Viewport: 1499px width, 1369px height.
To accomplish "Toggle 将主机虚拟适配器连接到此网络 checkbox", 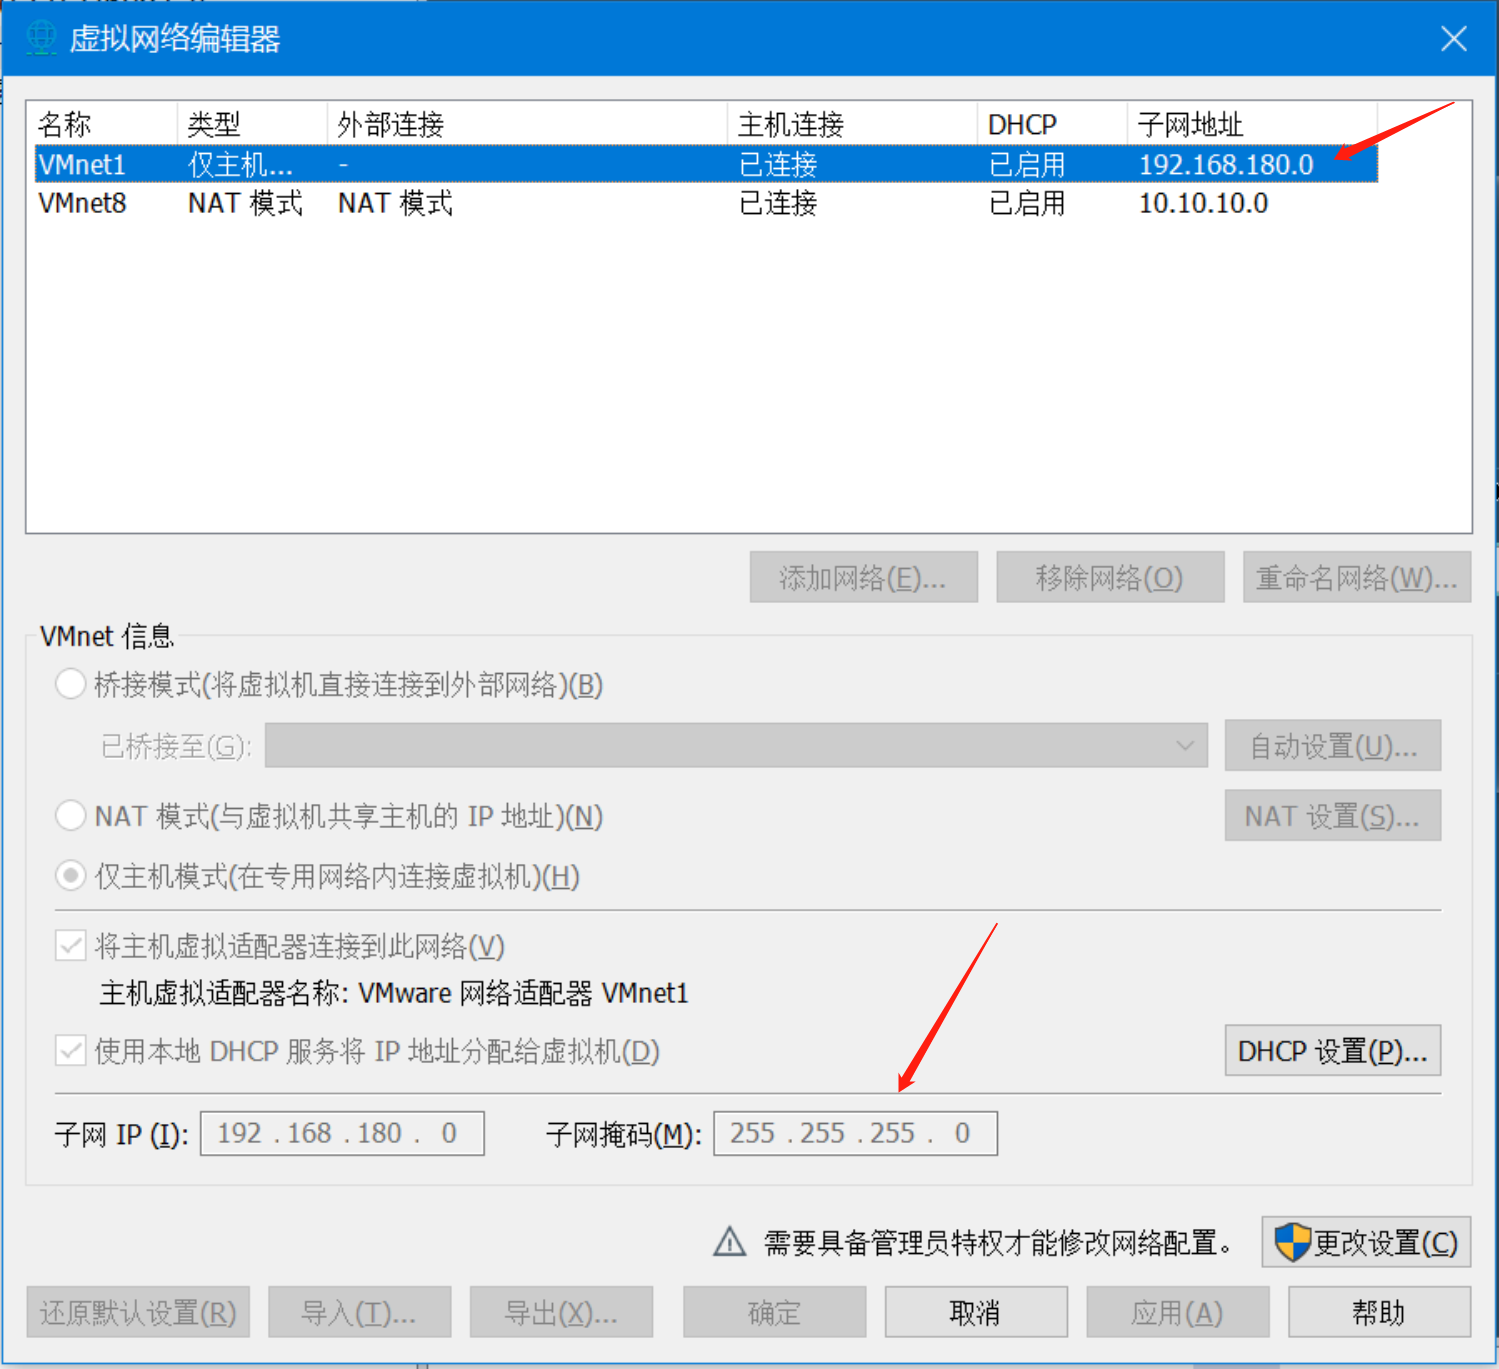I will tap(70, 945).
